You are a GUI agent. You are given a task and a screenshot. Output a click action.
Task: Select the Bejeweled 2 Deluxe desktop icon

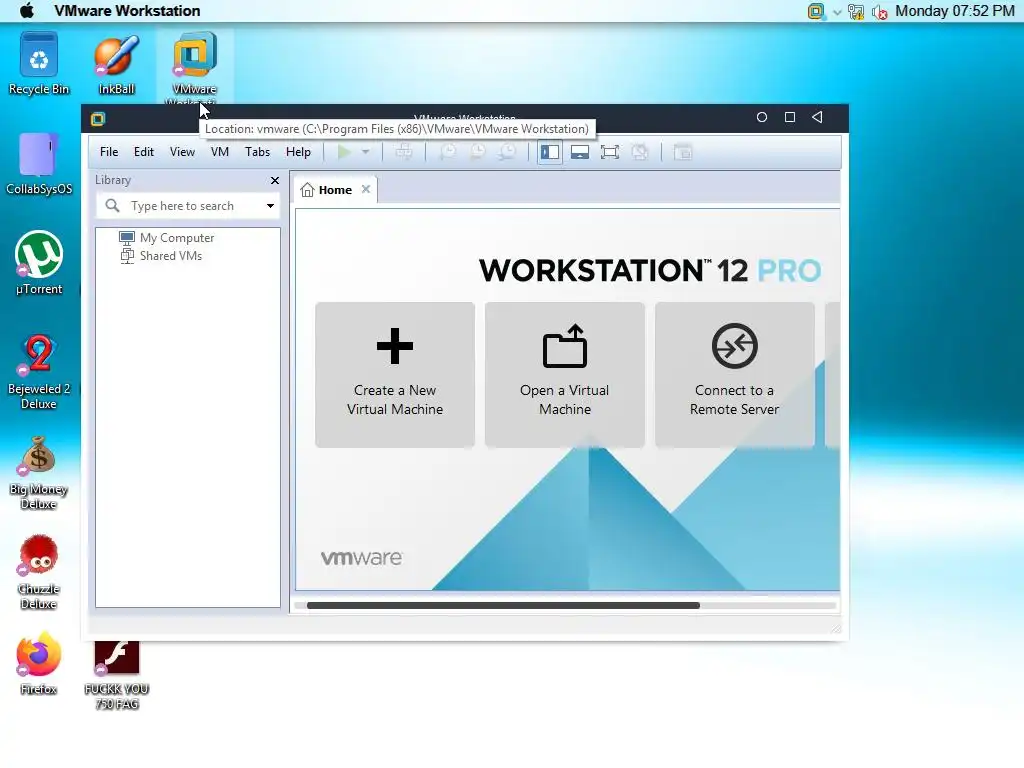pyautogui.click(x=39, y=371)
